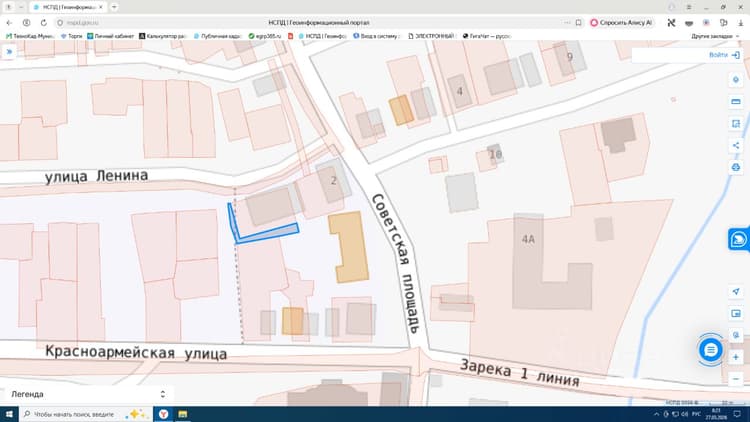This screenshot has height=422, width=750.
Task: Go back with browser back arrow
Action: [x=9, y=22]
